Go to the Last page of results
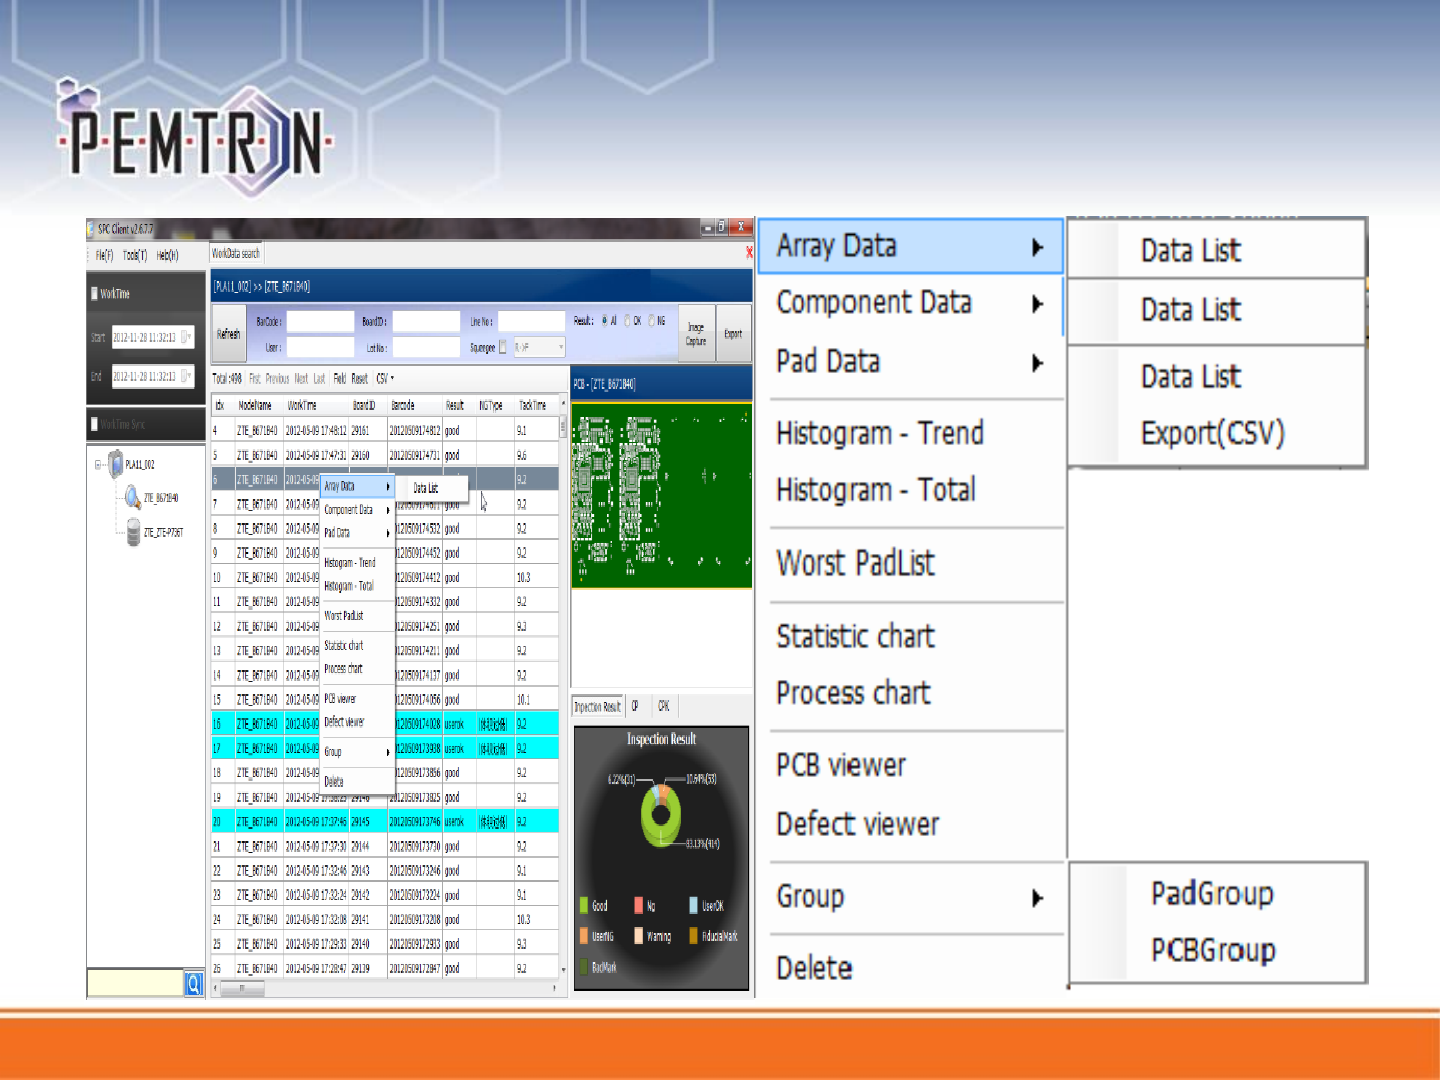This screenshot has height=1080, width=1440. tap(319, 379)
